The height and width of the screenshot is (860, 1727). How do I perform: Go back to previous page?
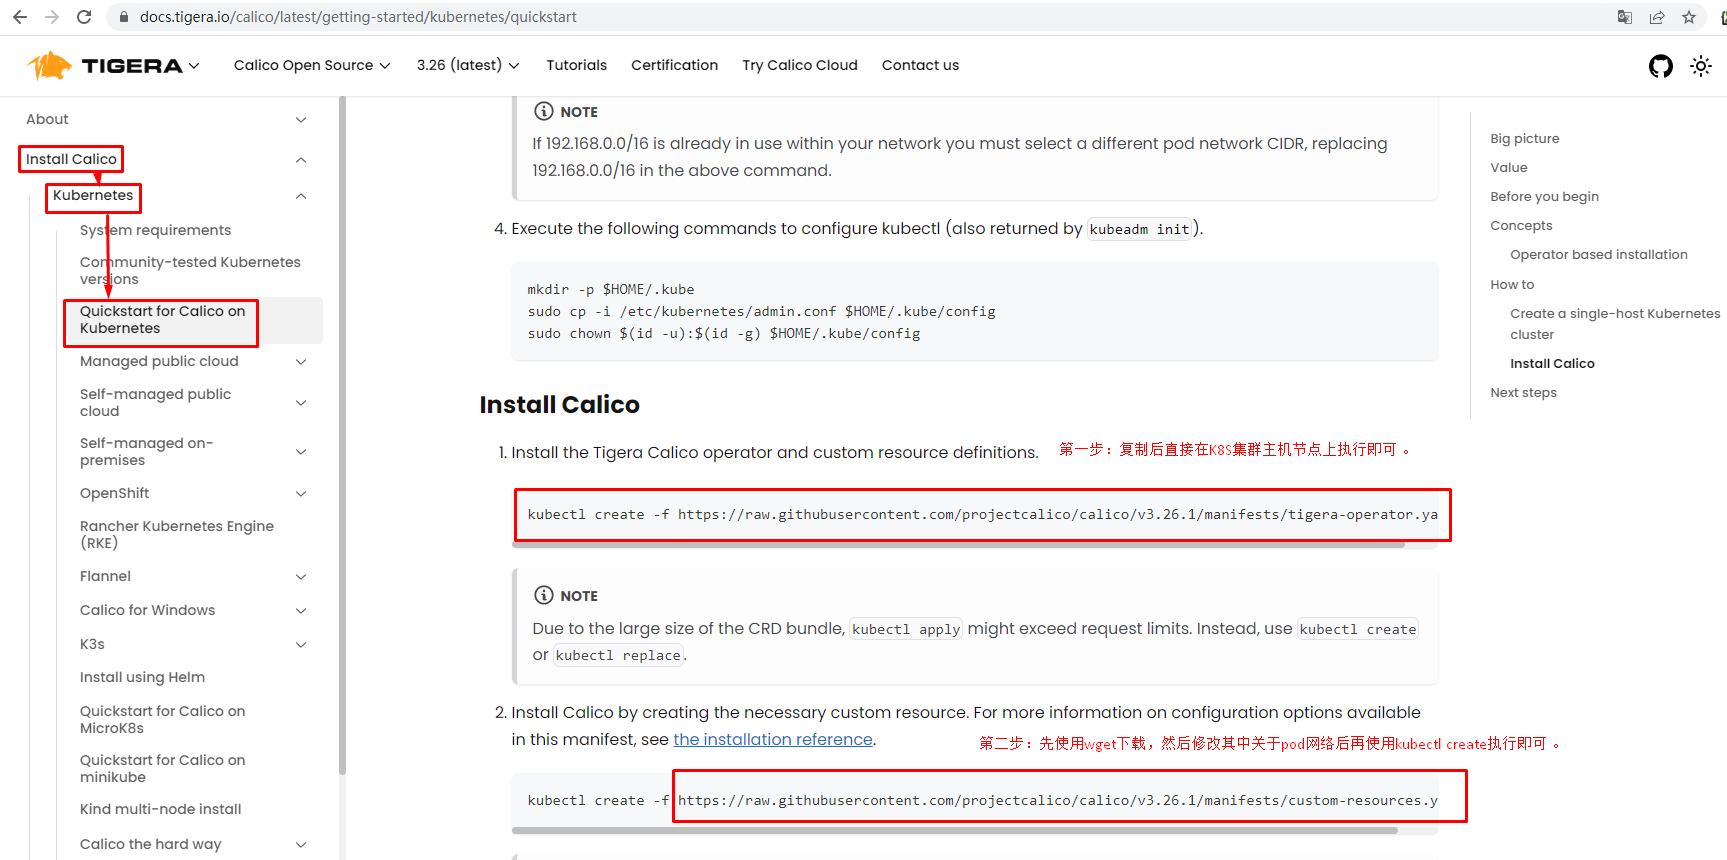coord(20,17)
